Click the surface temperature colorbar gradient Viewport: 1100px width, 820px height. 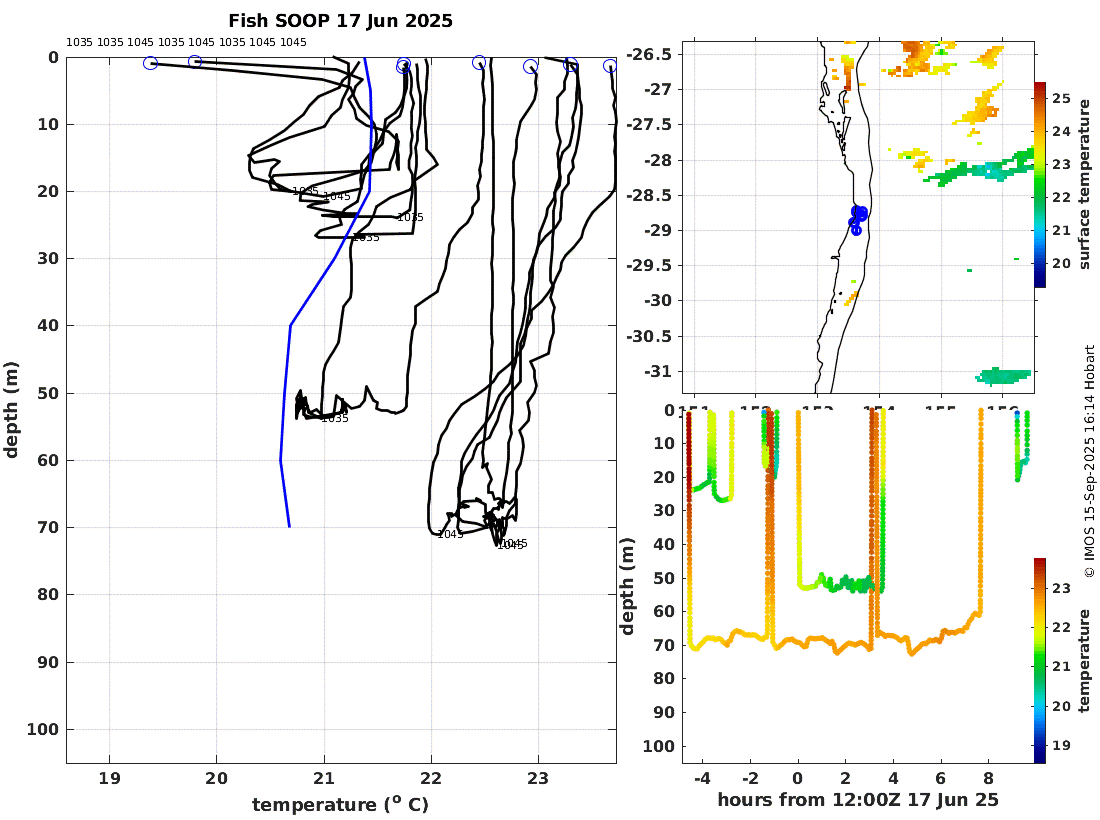click(1040, 184)
